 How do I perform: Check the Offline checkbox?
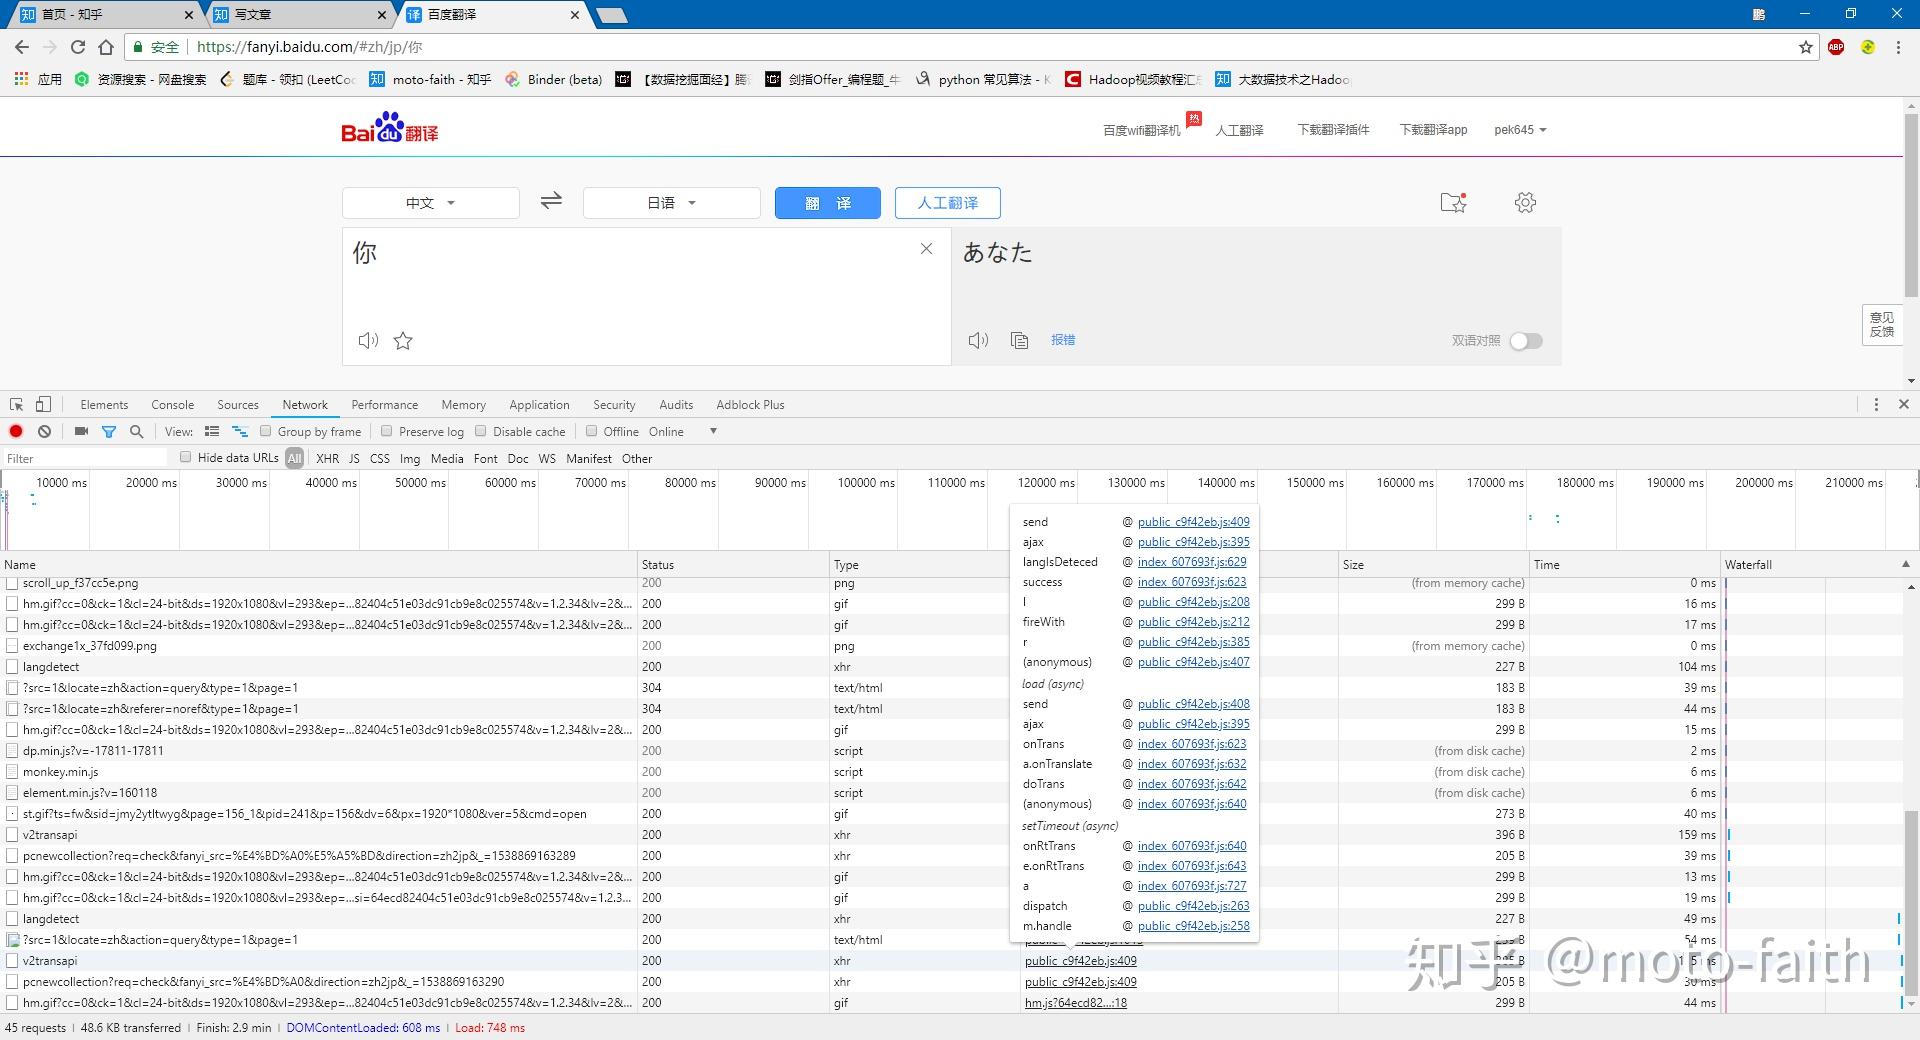591,431
